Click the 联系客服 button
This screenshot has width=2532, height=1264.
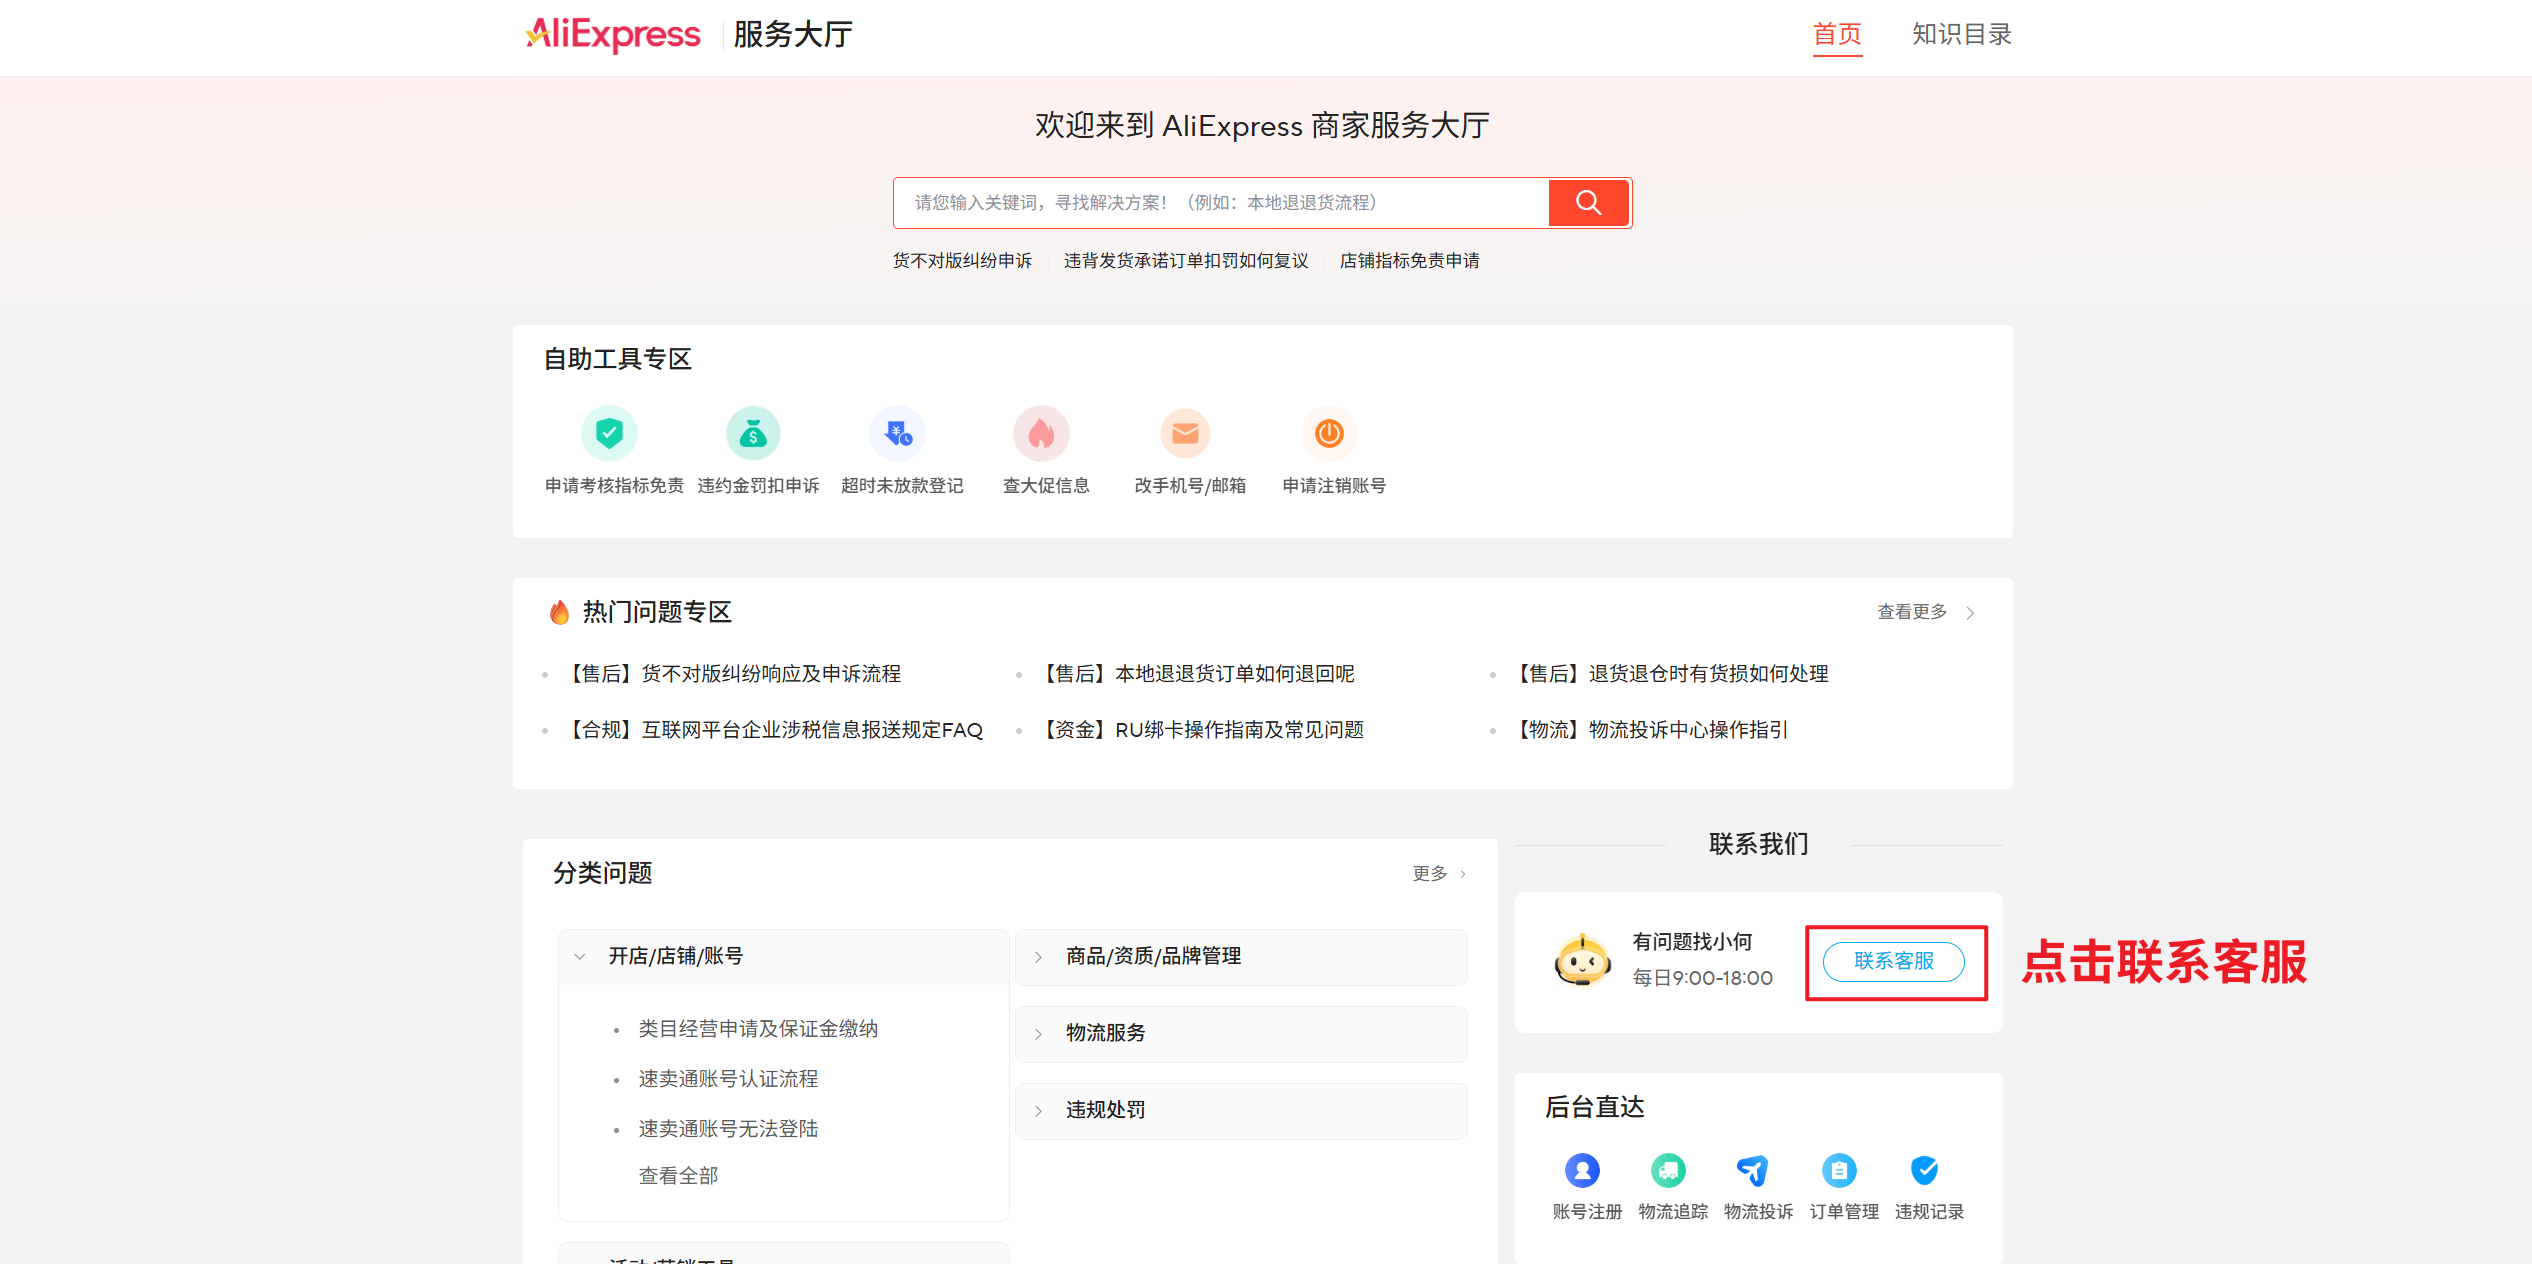1893,961
